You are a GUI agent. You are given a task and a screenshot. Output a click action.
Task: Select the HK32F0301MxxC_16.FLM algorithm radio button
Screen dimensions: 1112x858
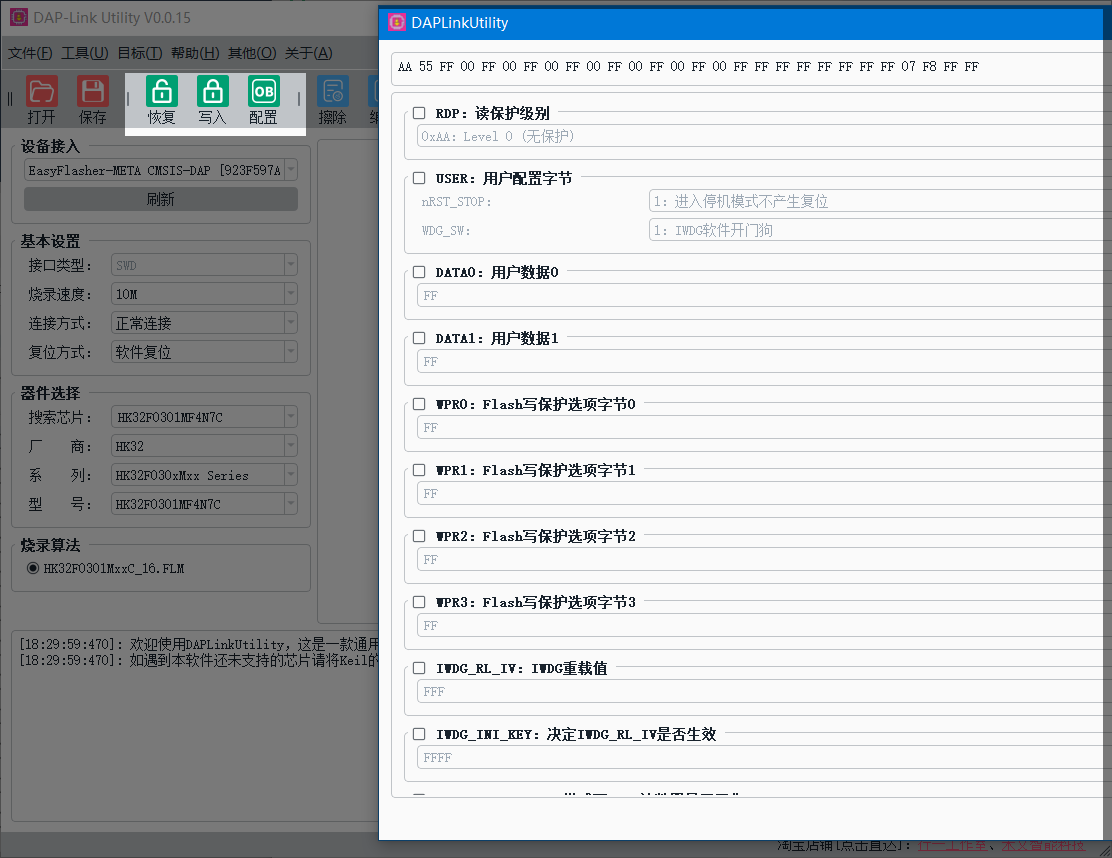tap(33, 568)
